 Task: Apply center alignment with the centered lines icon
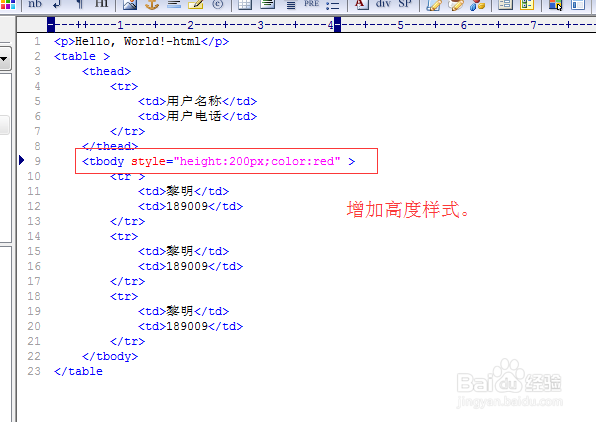(x=291, y=4)
